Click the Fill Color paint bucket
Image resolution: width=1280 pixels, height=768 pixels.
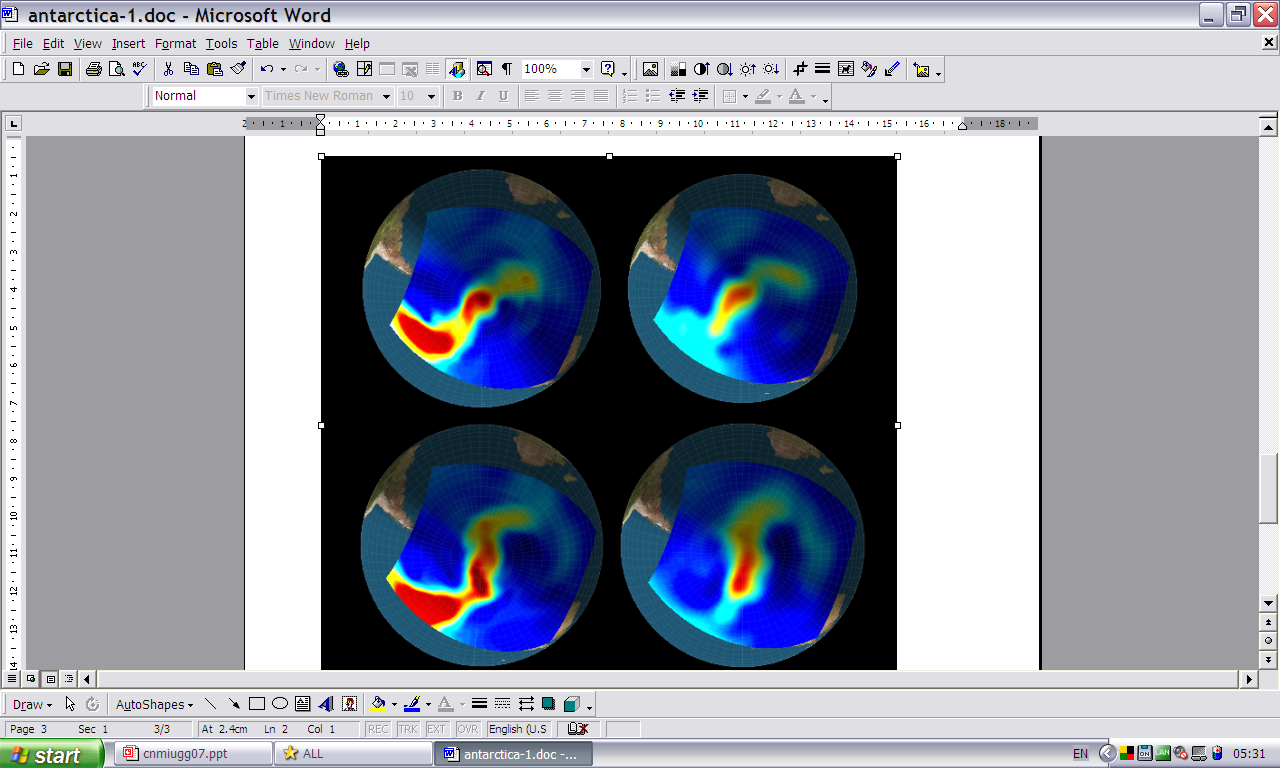click(x=378, y=704)
